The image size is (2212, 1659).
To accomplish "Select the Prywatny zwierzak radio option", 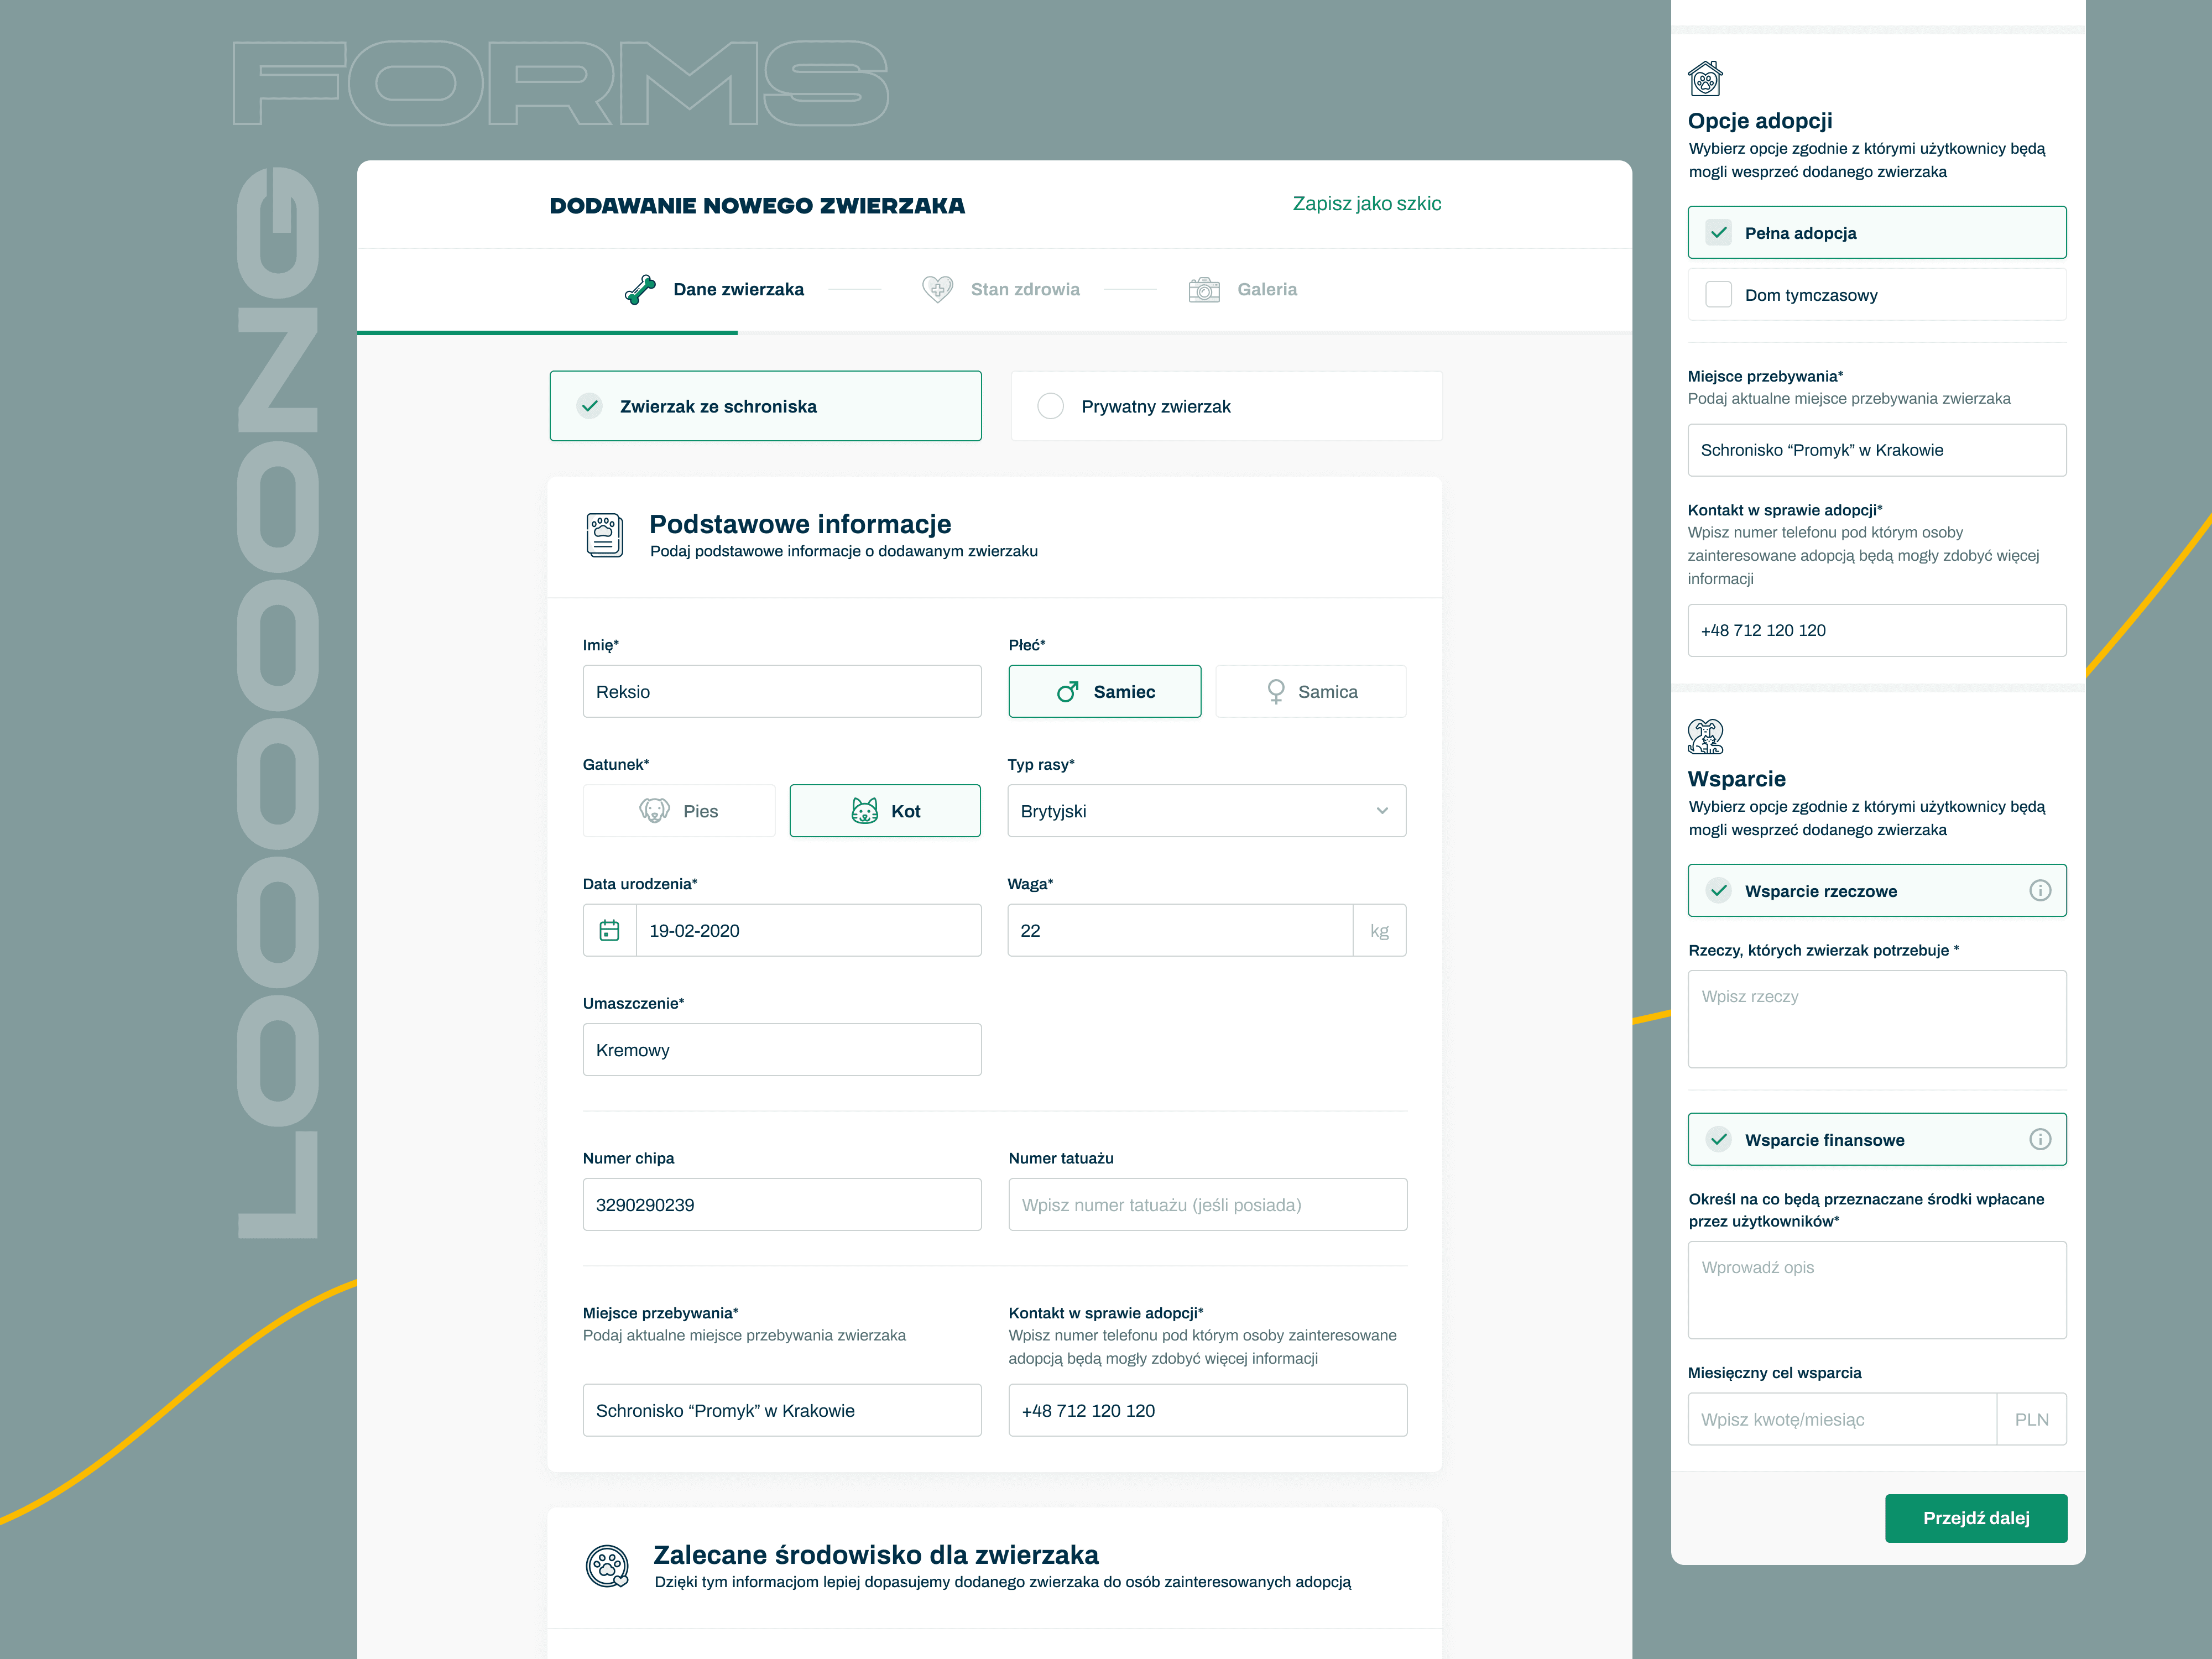I will [x=1051, y=407].
